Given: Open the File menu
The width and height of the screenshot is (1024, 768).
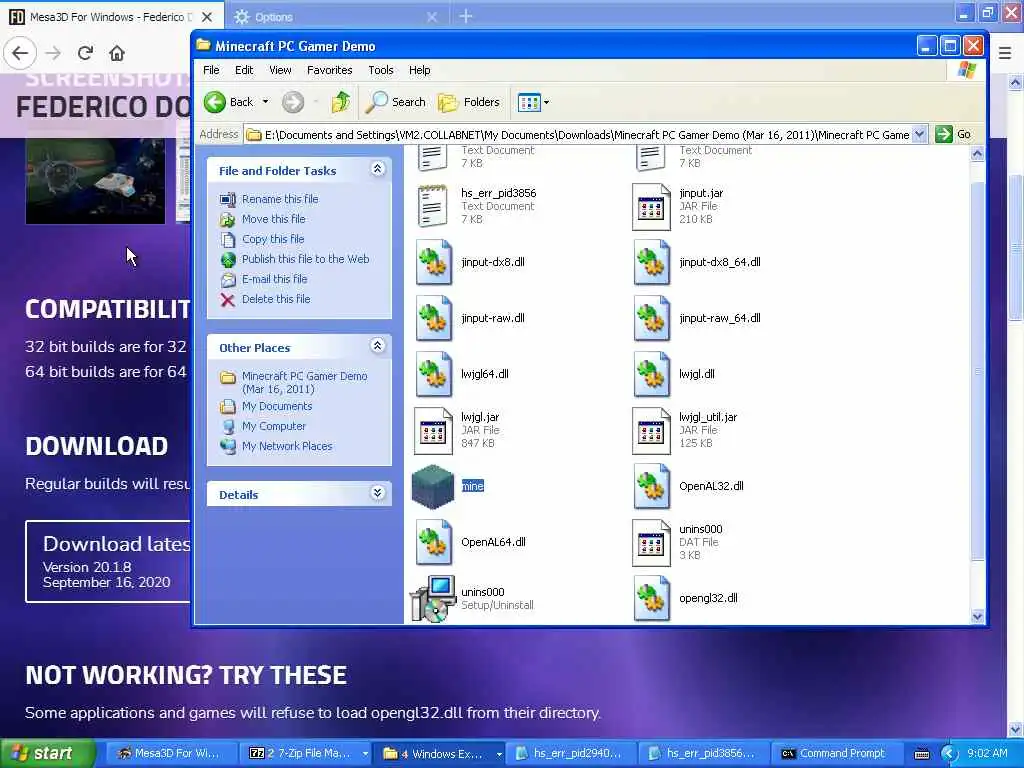Looking at the screenshot, I should (x=211, y=70).
